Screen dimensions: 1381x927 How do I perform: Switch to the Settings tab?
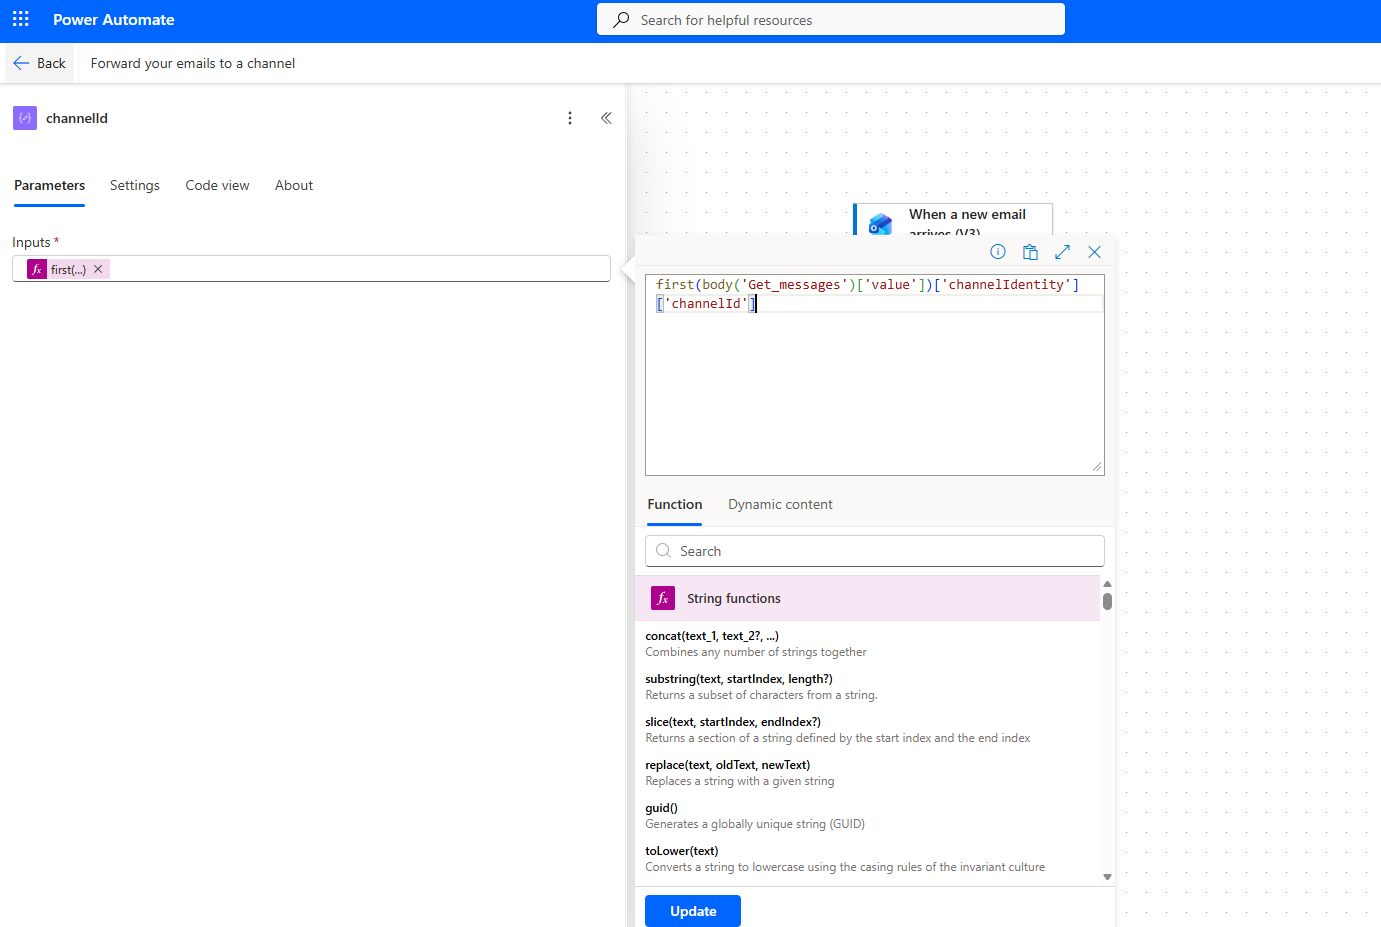pos(135,185)
